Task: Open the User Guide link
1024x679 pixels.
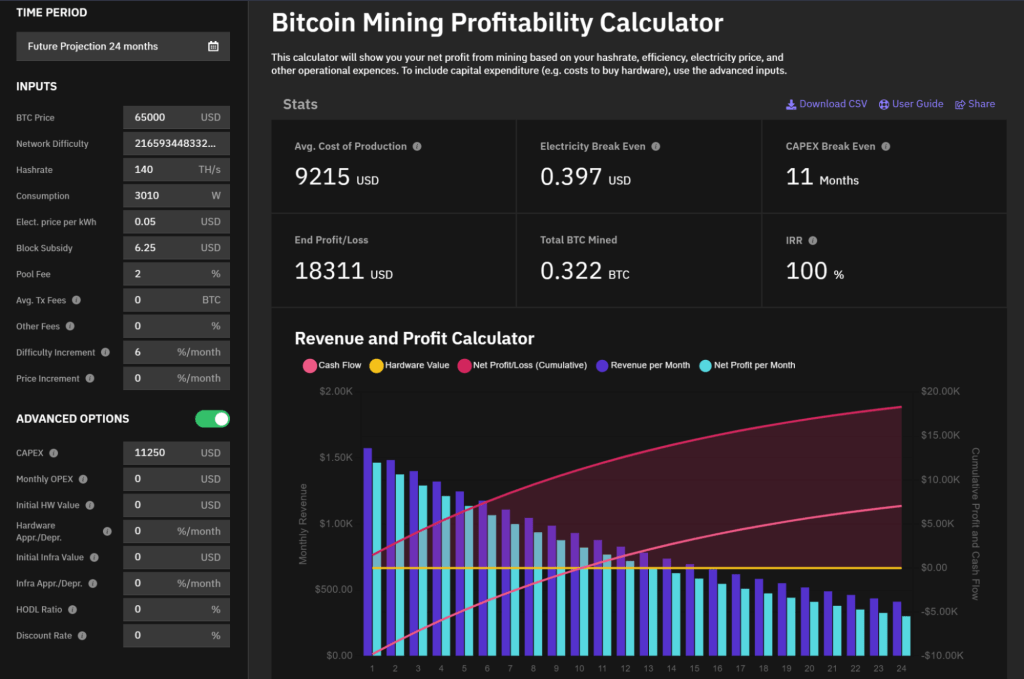Action: point(910,104)
